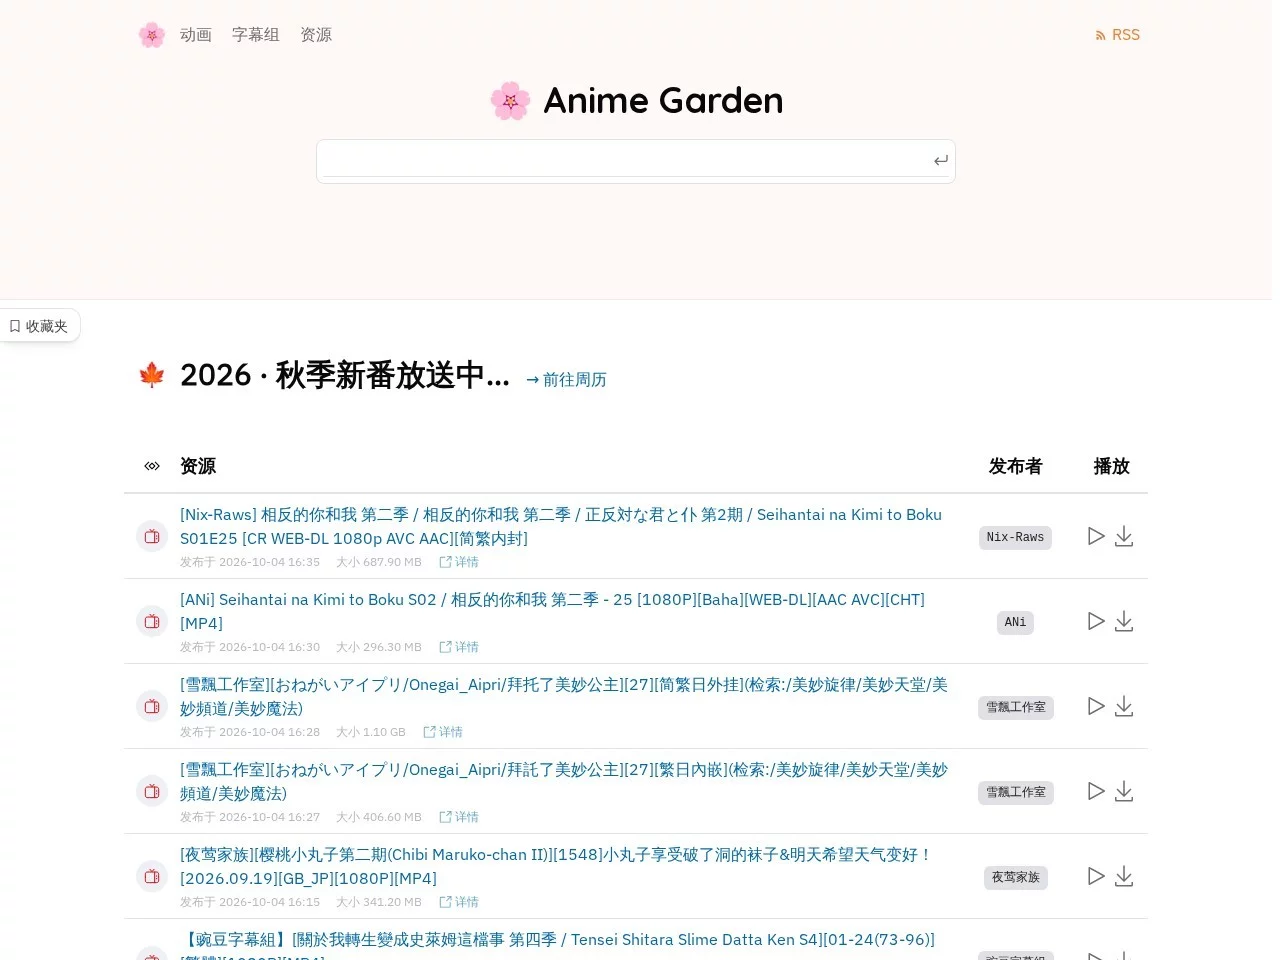This screenshot has height=960, width=1280.
Task: Open the 收藏夹 bookmarks panel
Action: click(39, 326)
